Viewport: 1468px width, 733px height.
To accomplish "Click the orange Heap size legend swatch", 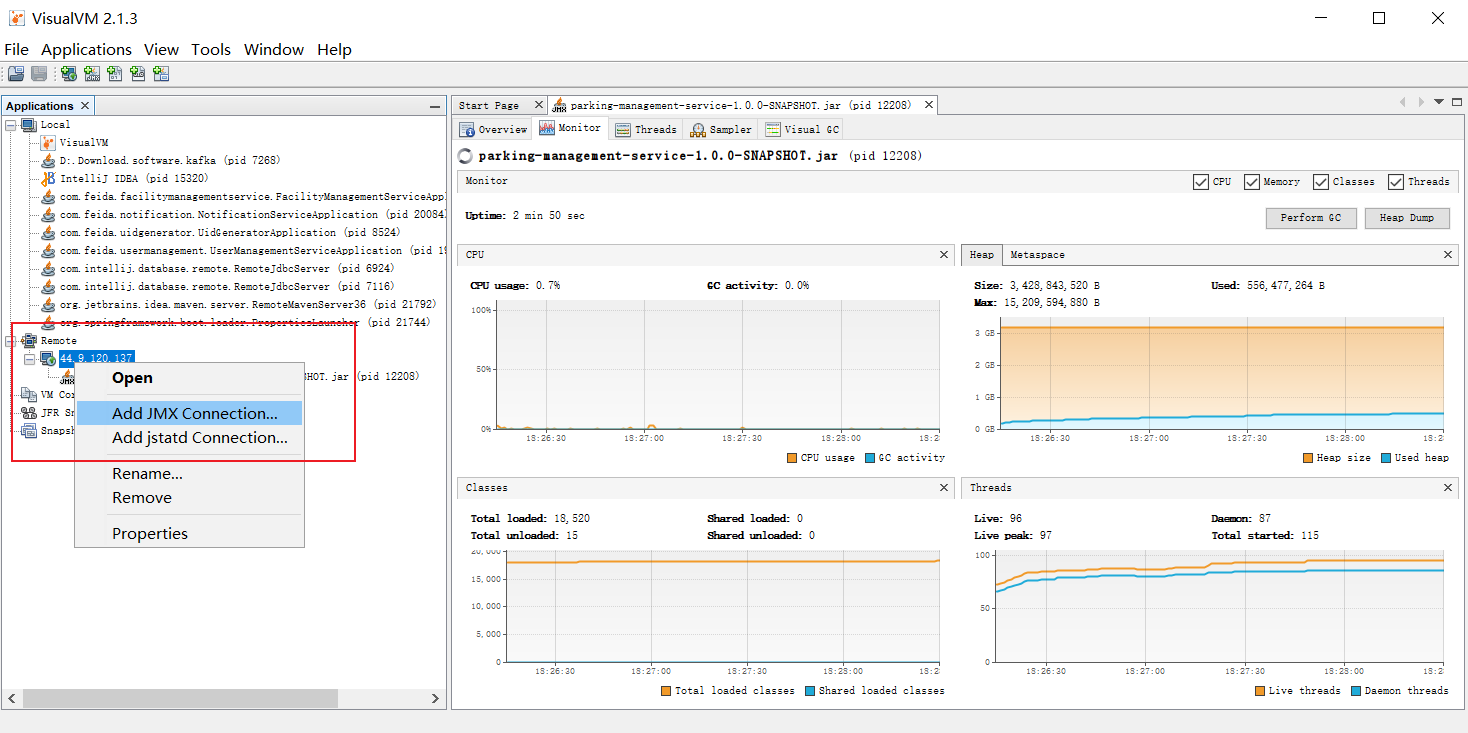I will coord(1308,458).
